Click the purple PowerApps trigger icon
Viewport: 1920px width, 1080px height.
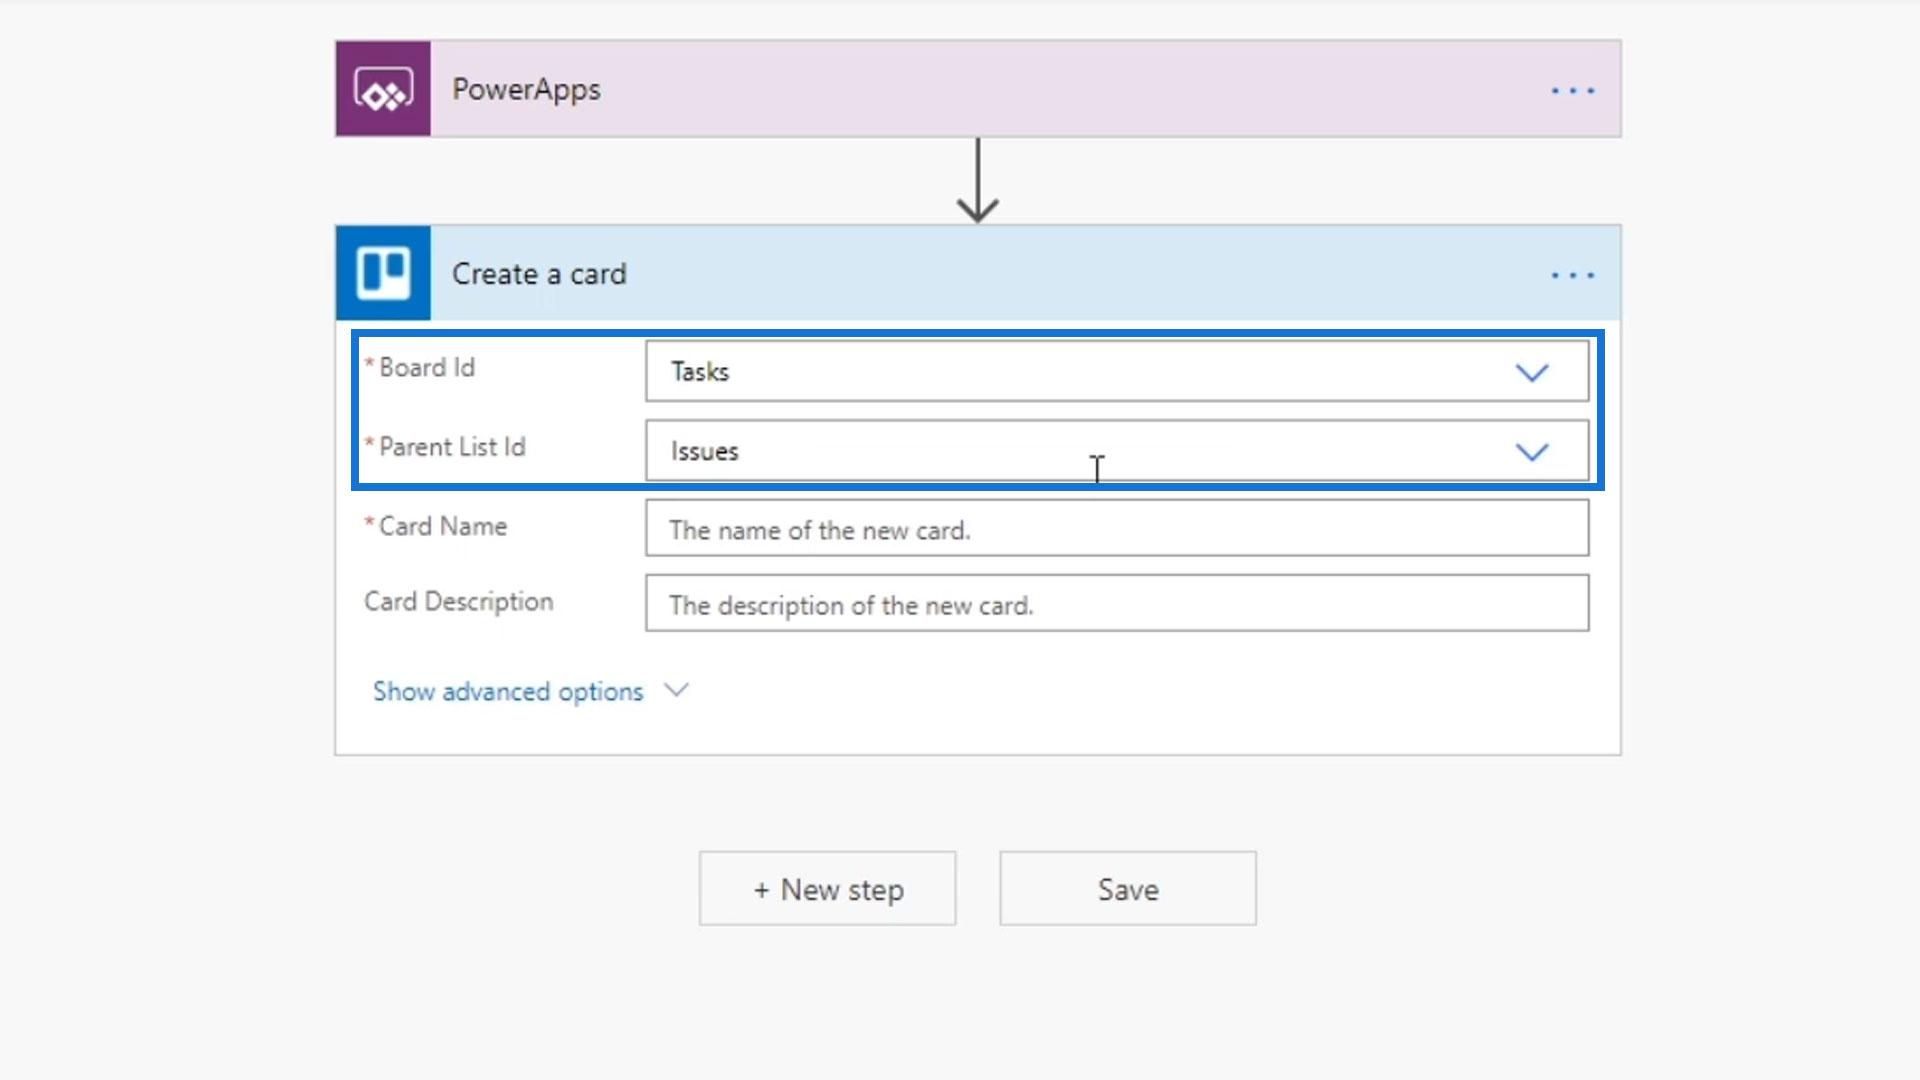[x=383, y=89]
